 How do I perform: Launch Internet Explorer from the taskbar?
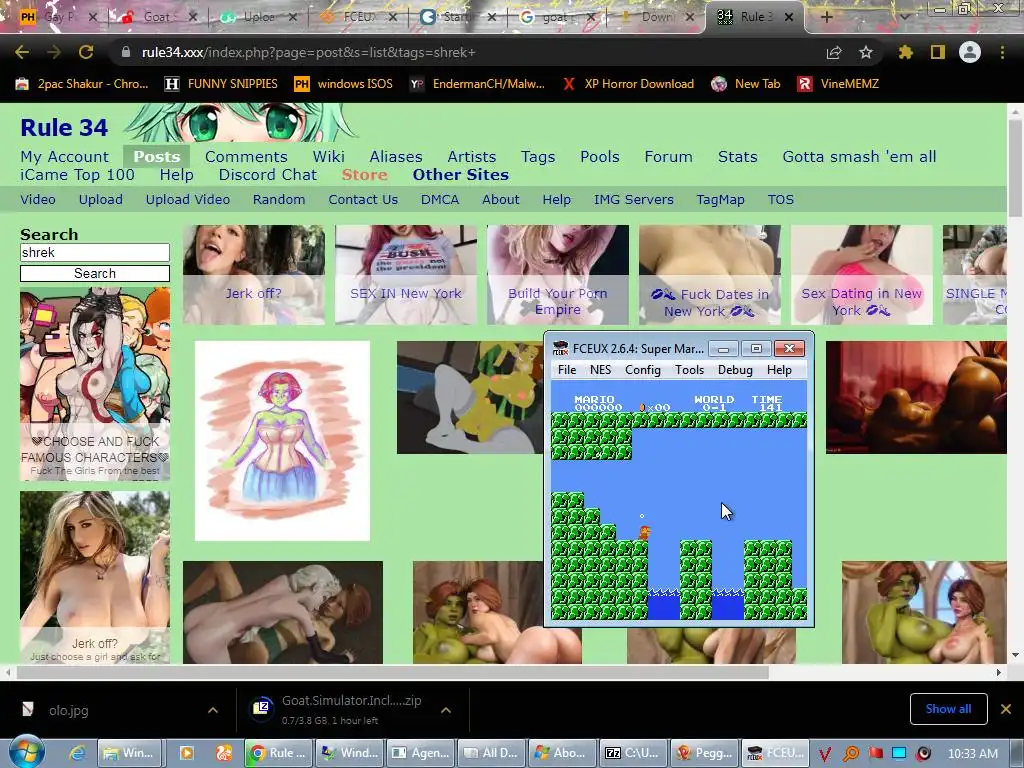point(77,753)
